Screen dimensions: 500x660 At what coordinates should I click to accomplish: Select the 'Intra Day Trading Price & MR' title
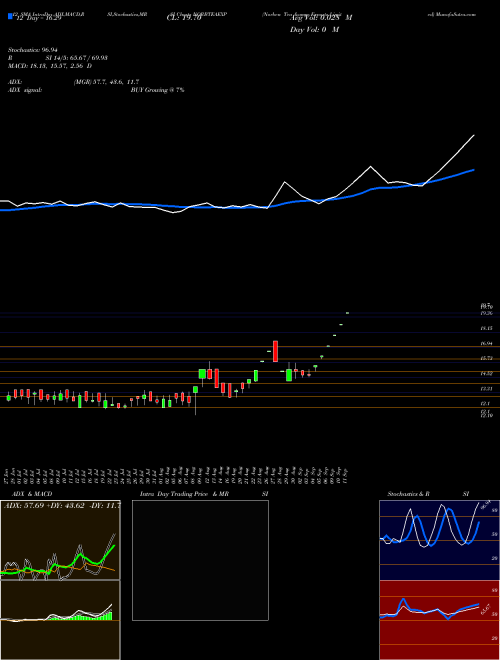click(x=185, y=494)
